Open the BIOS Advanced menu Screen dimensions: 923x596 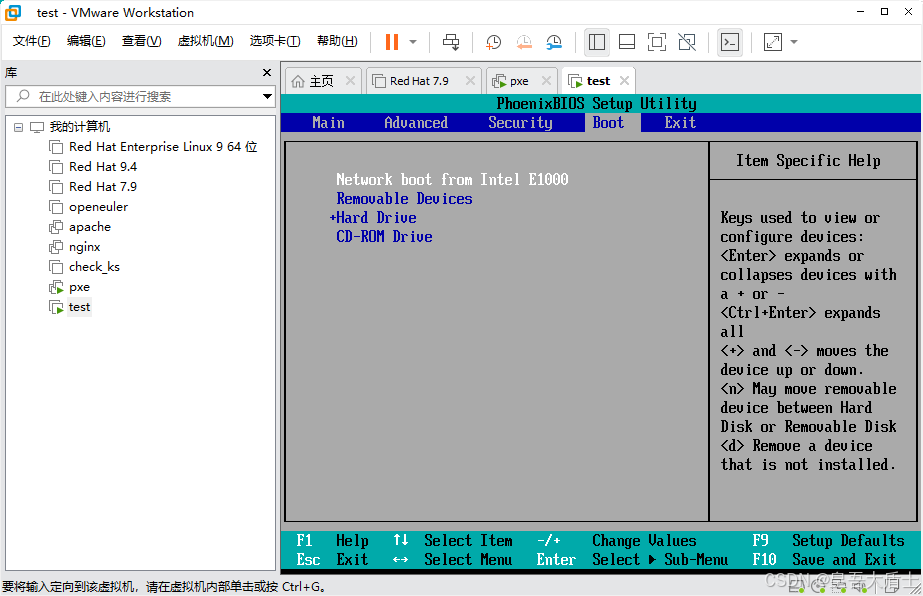click(x=416, y=122)
